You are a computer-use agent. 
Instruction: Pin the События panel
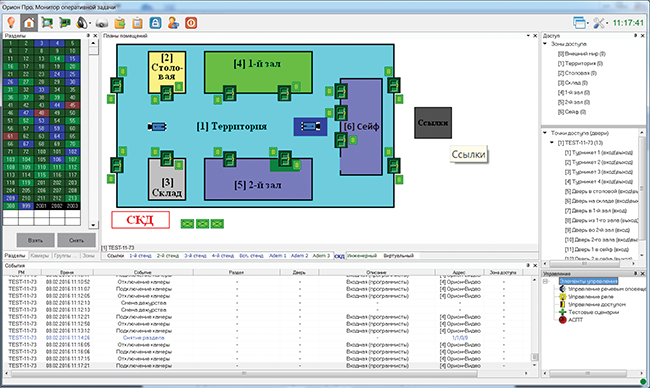[528, 265]
